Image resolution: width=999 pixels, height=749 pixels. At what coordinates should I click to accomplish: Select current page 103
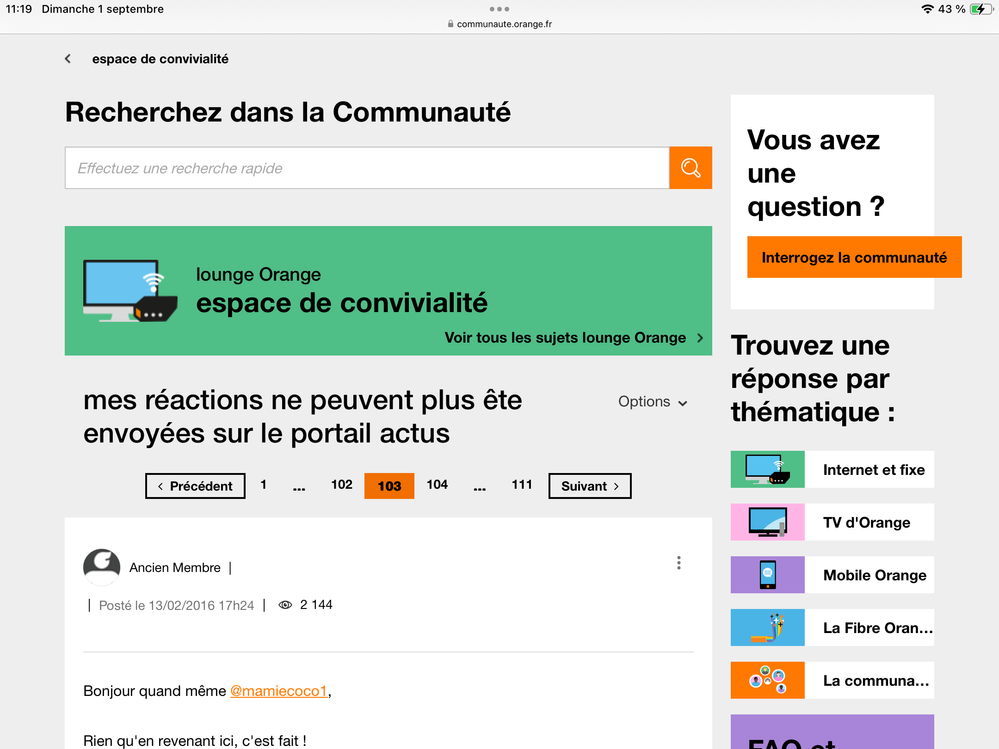pos(389,486)
